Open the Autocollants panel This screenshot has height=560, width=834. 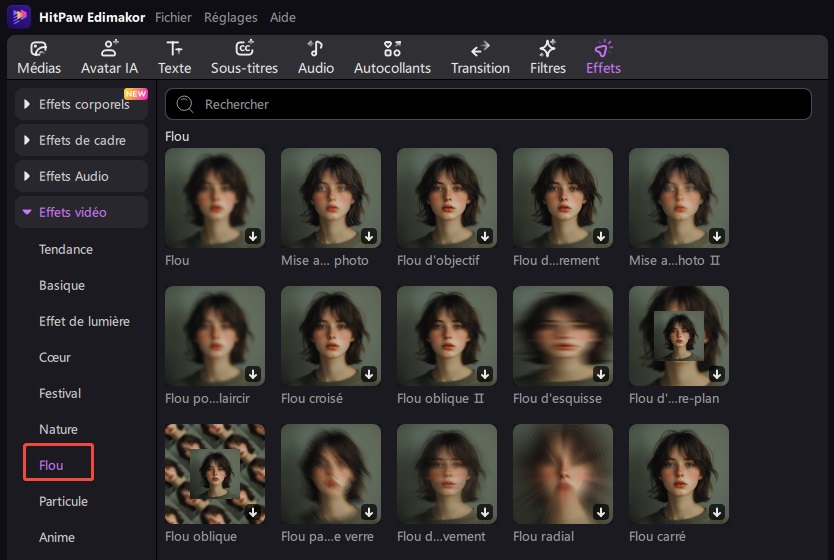pos(392,57)
